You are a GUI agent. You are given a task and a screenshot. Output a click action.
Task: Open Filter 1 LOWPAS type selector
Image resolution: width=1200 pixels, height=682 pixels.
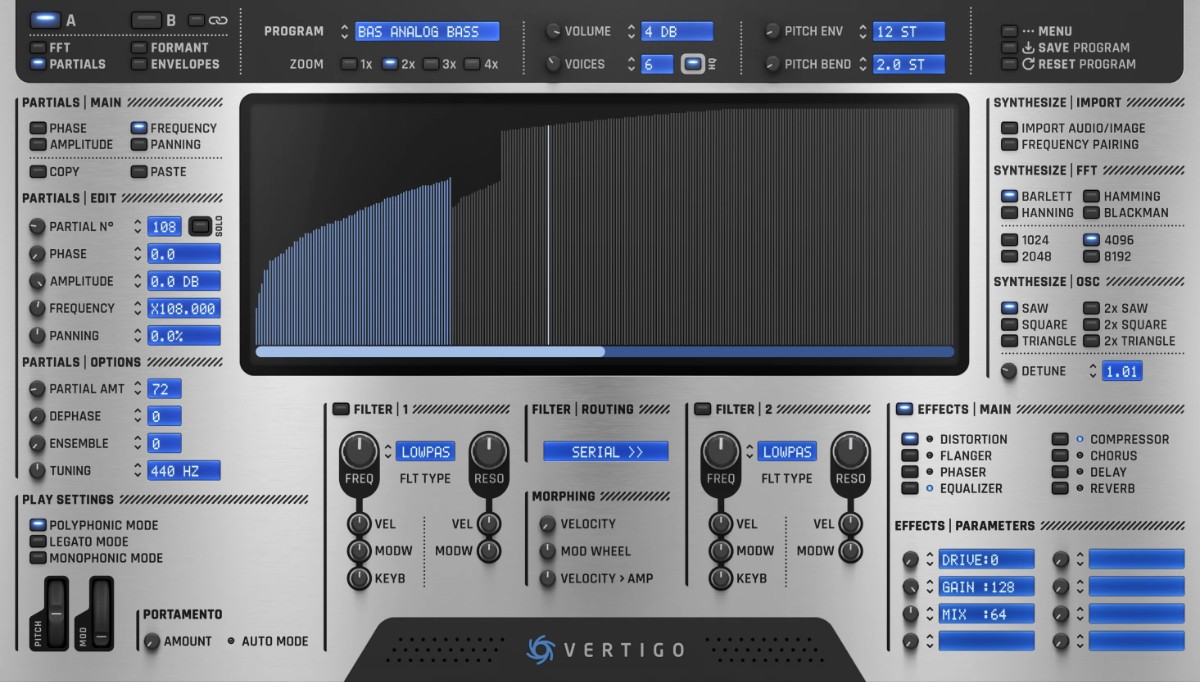[x=426, y=452]
